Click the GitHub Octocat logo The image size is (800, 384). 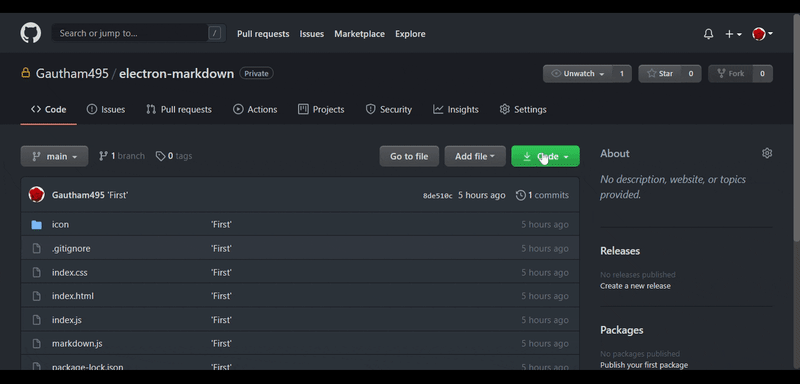pos(31,33)
